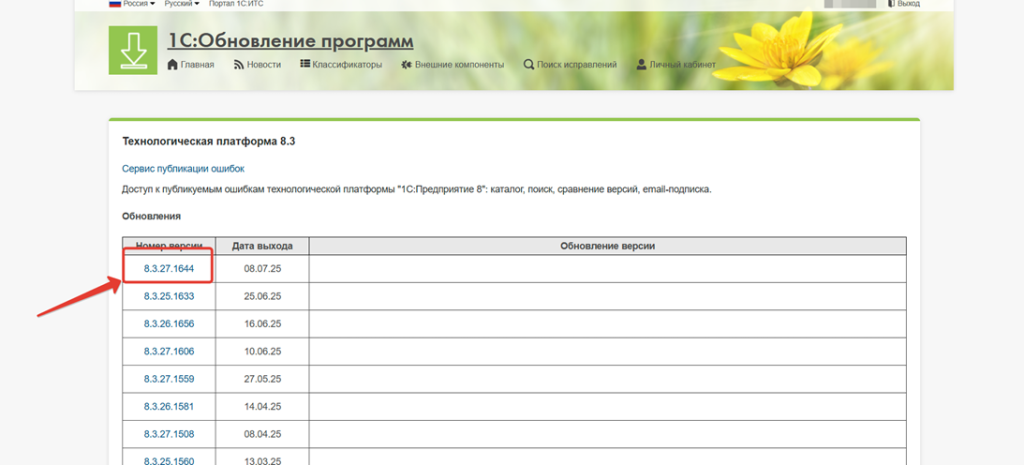Click the Дата выхода column header
Viewport: 1024px width, 465px height.
[x=263, y=246]
